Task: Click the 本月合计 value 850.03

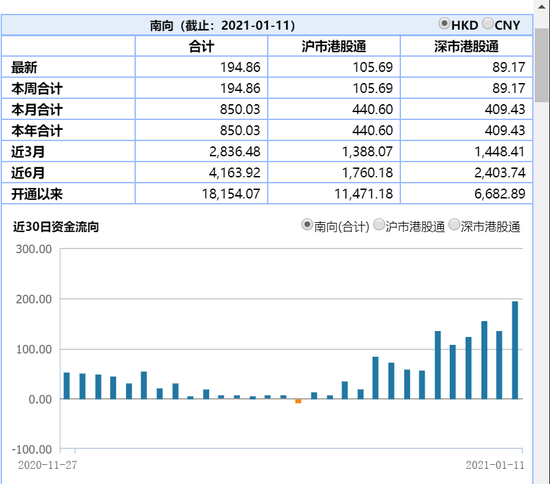Action: pos(240,109)
